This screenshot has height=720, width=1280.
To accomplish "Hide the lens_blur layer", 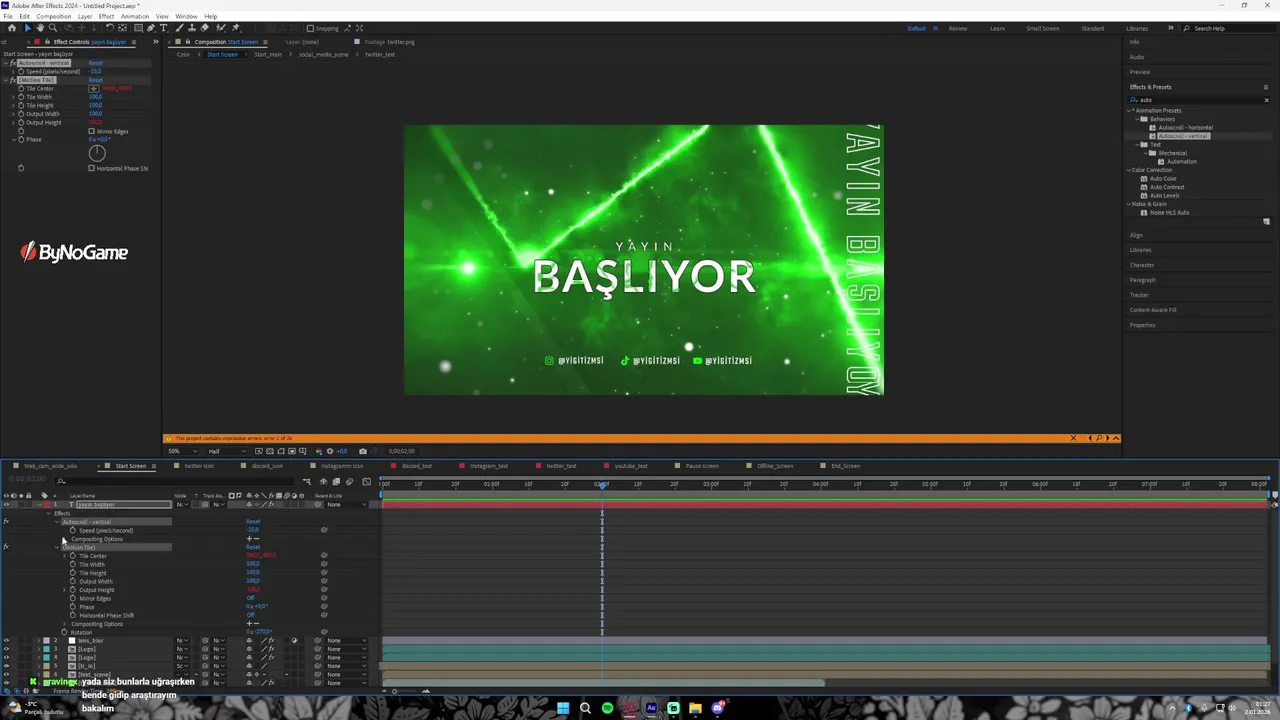I will pyautogui.click(x=6, y=641).
